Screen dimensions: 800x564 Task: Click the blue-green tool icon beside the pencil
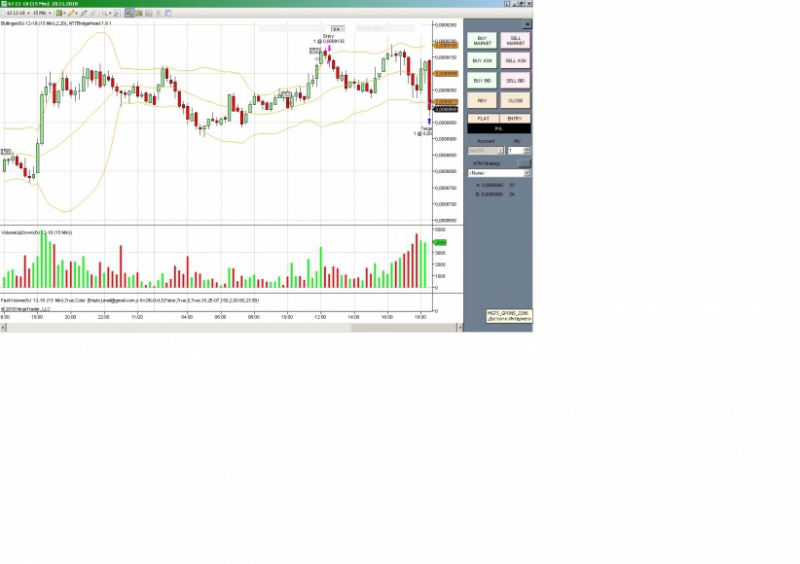(84, 13)
